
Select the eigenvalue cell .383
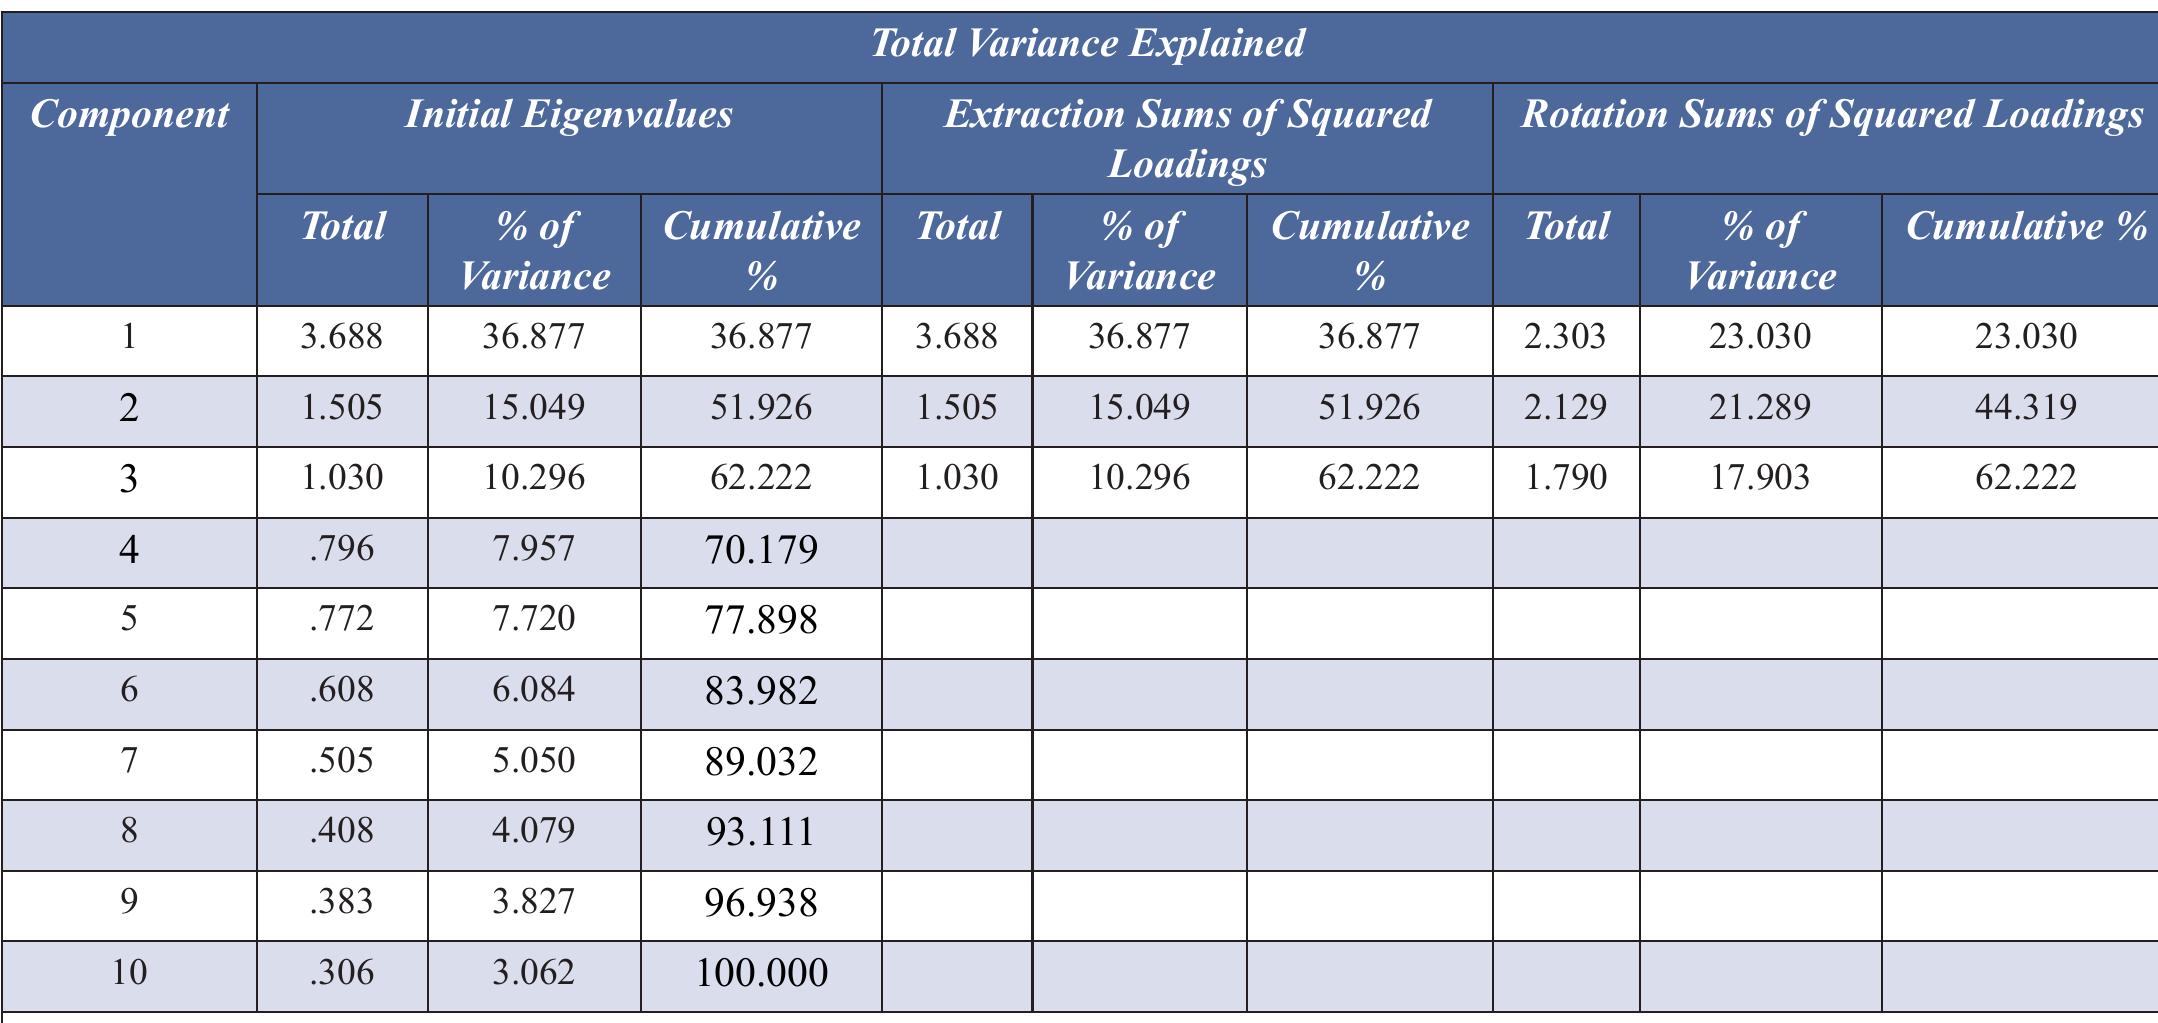(342, 902)
